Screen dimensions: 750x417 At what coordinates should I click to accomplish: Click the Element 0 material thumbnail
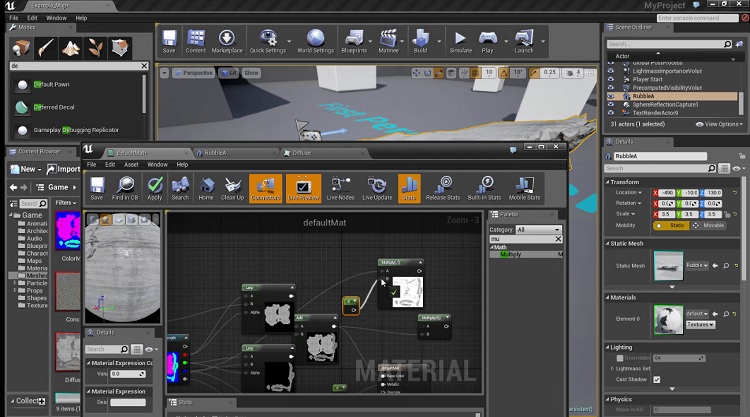[668, 319]
